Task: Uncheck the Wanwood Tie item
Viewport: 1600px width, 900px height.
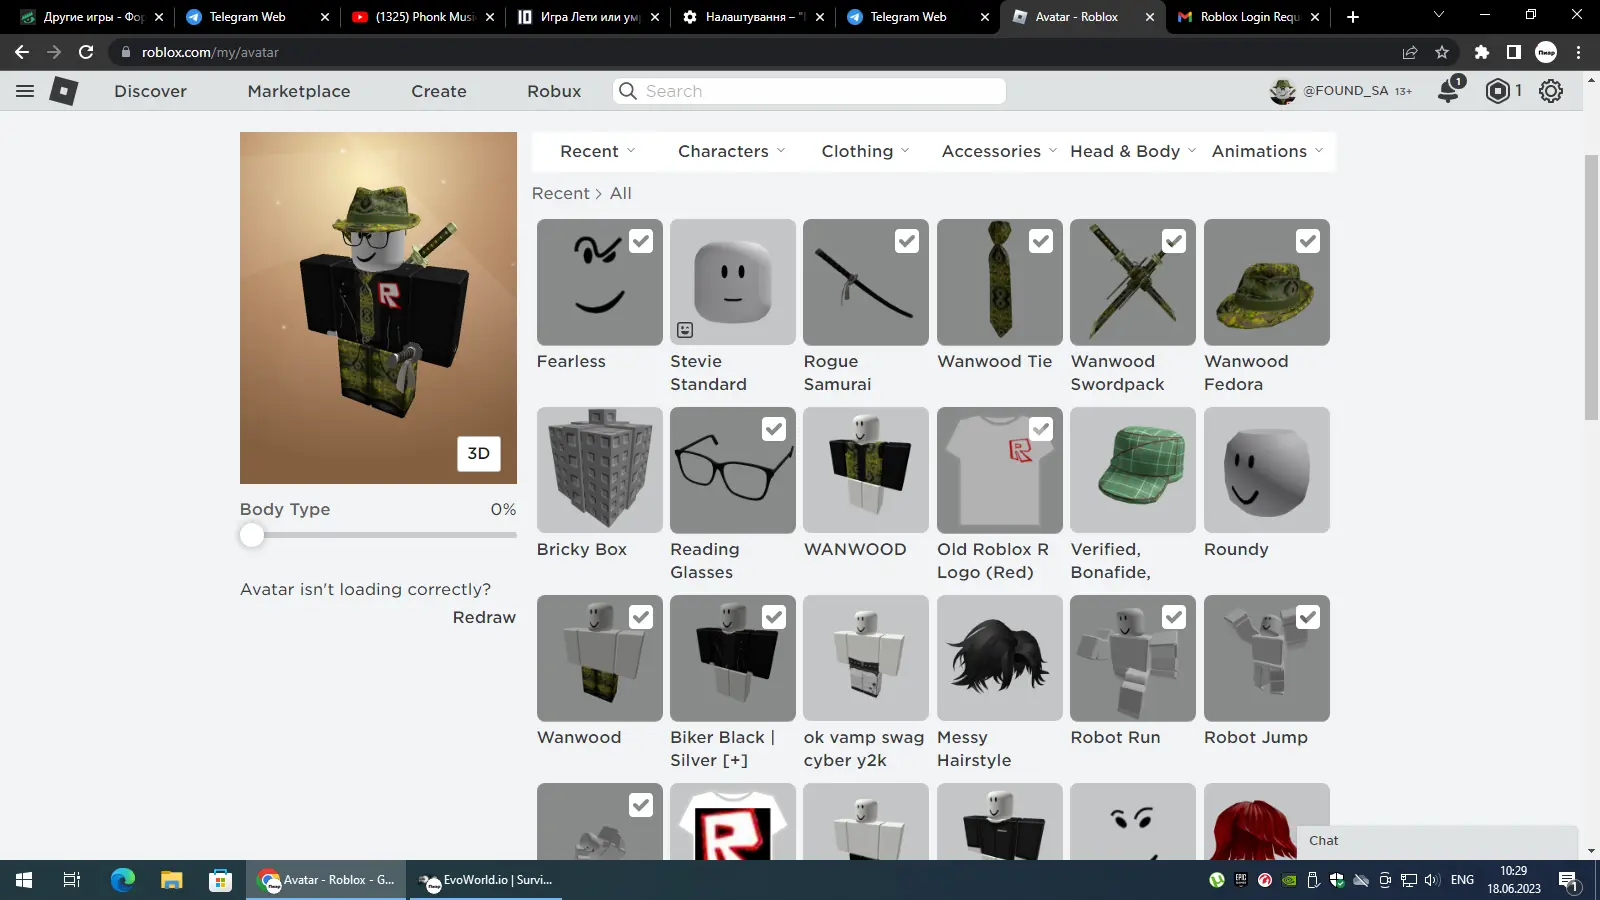Action: click(1041, 241)
